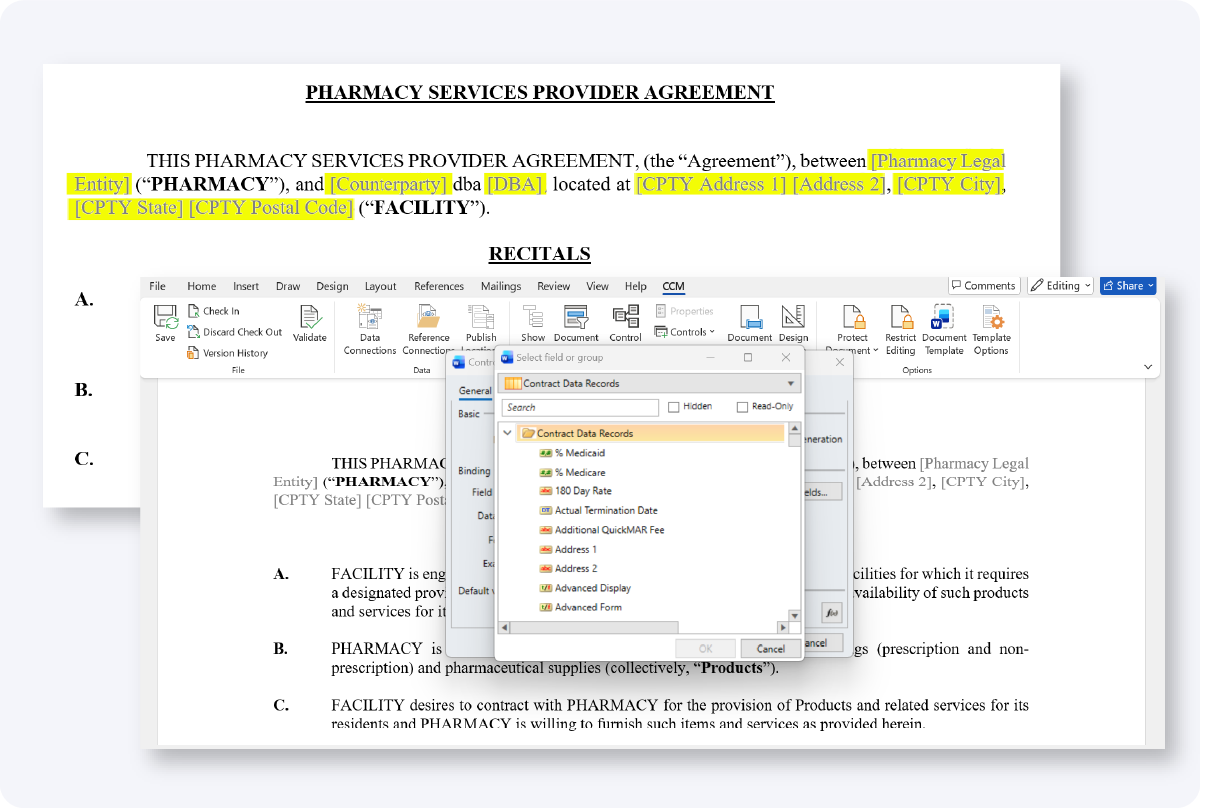The width and height of the screenshot is (1207, 808).
Task: Collapse the Contract Data Records tree node
Action: 508,434
